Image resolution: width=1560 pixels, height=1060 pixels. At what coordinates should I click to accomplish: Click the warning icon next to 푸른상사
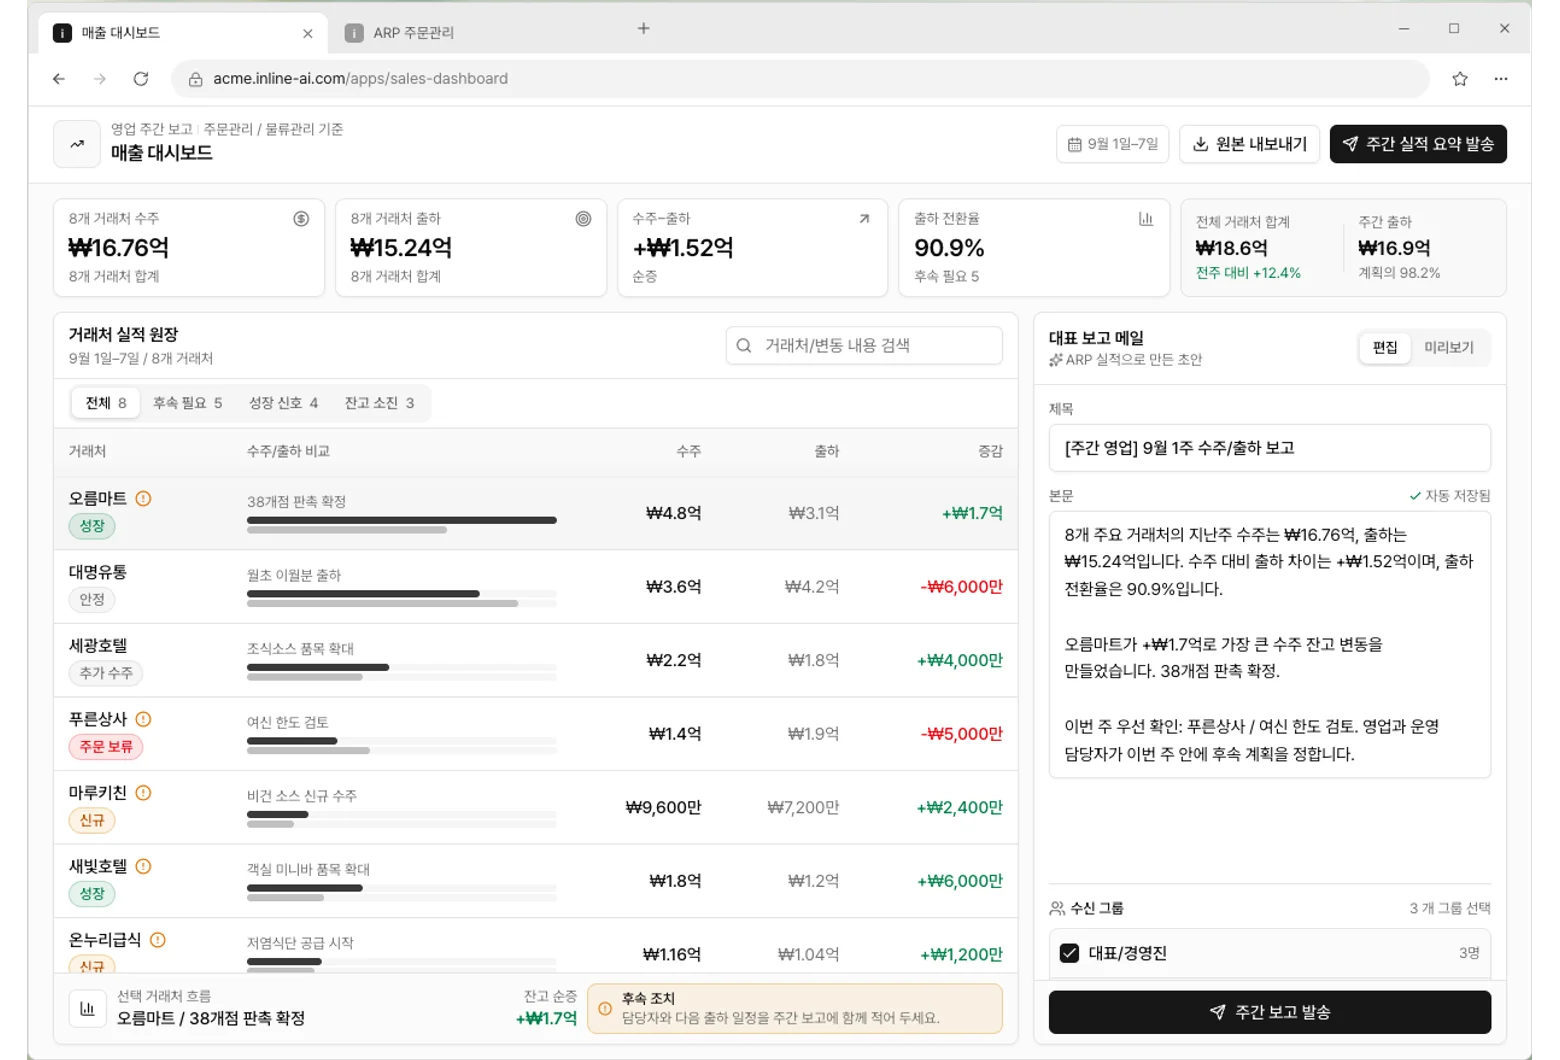[x=143, y=719]
